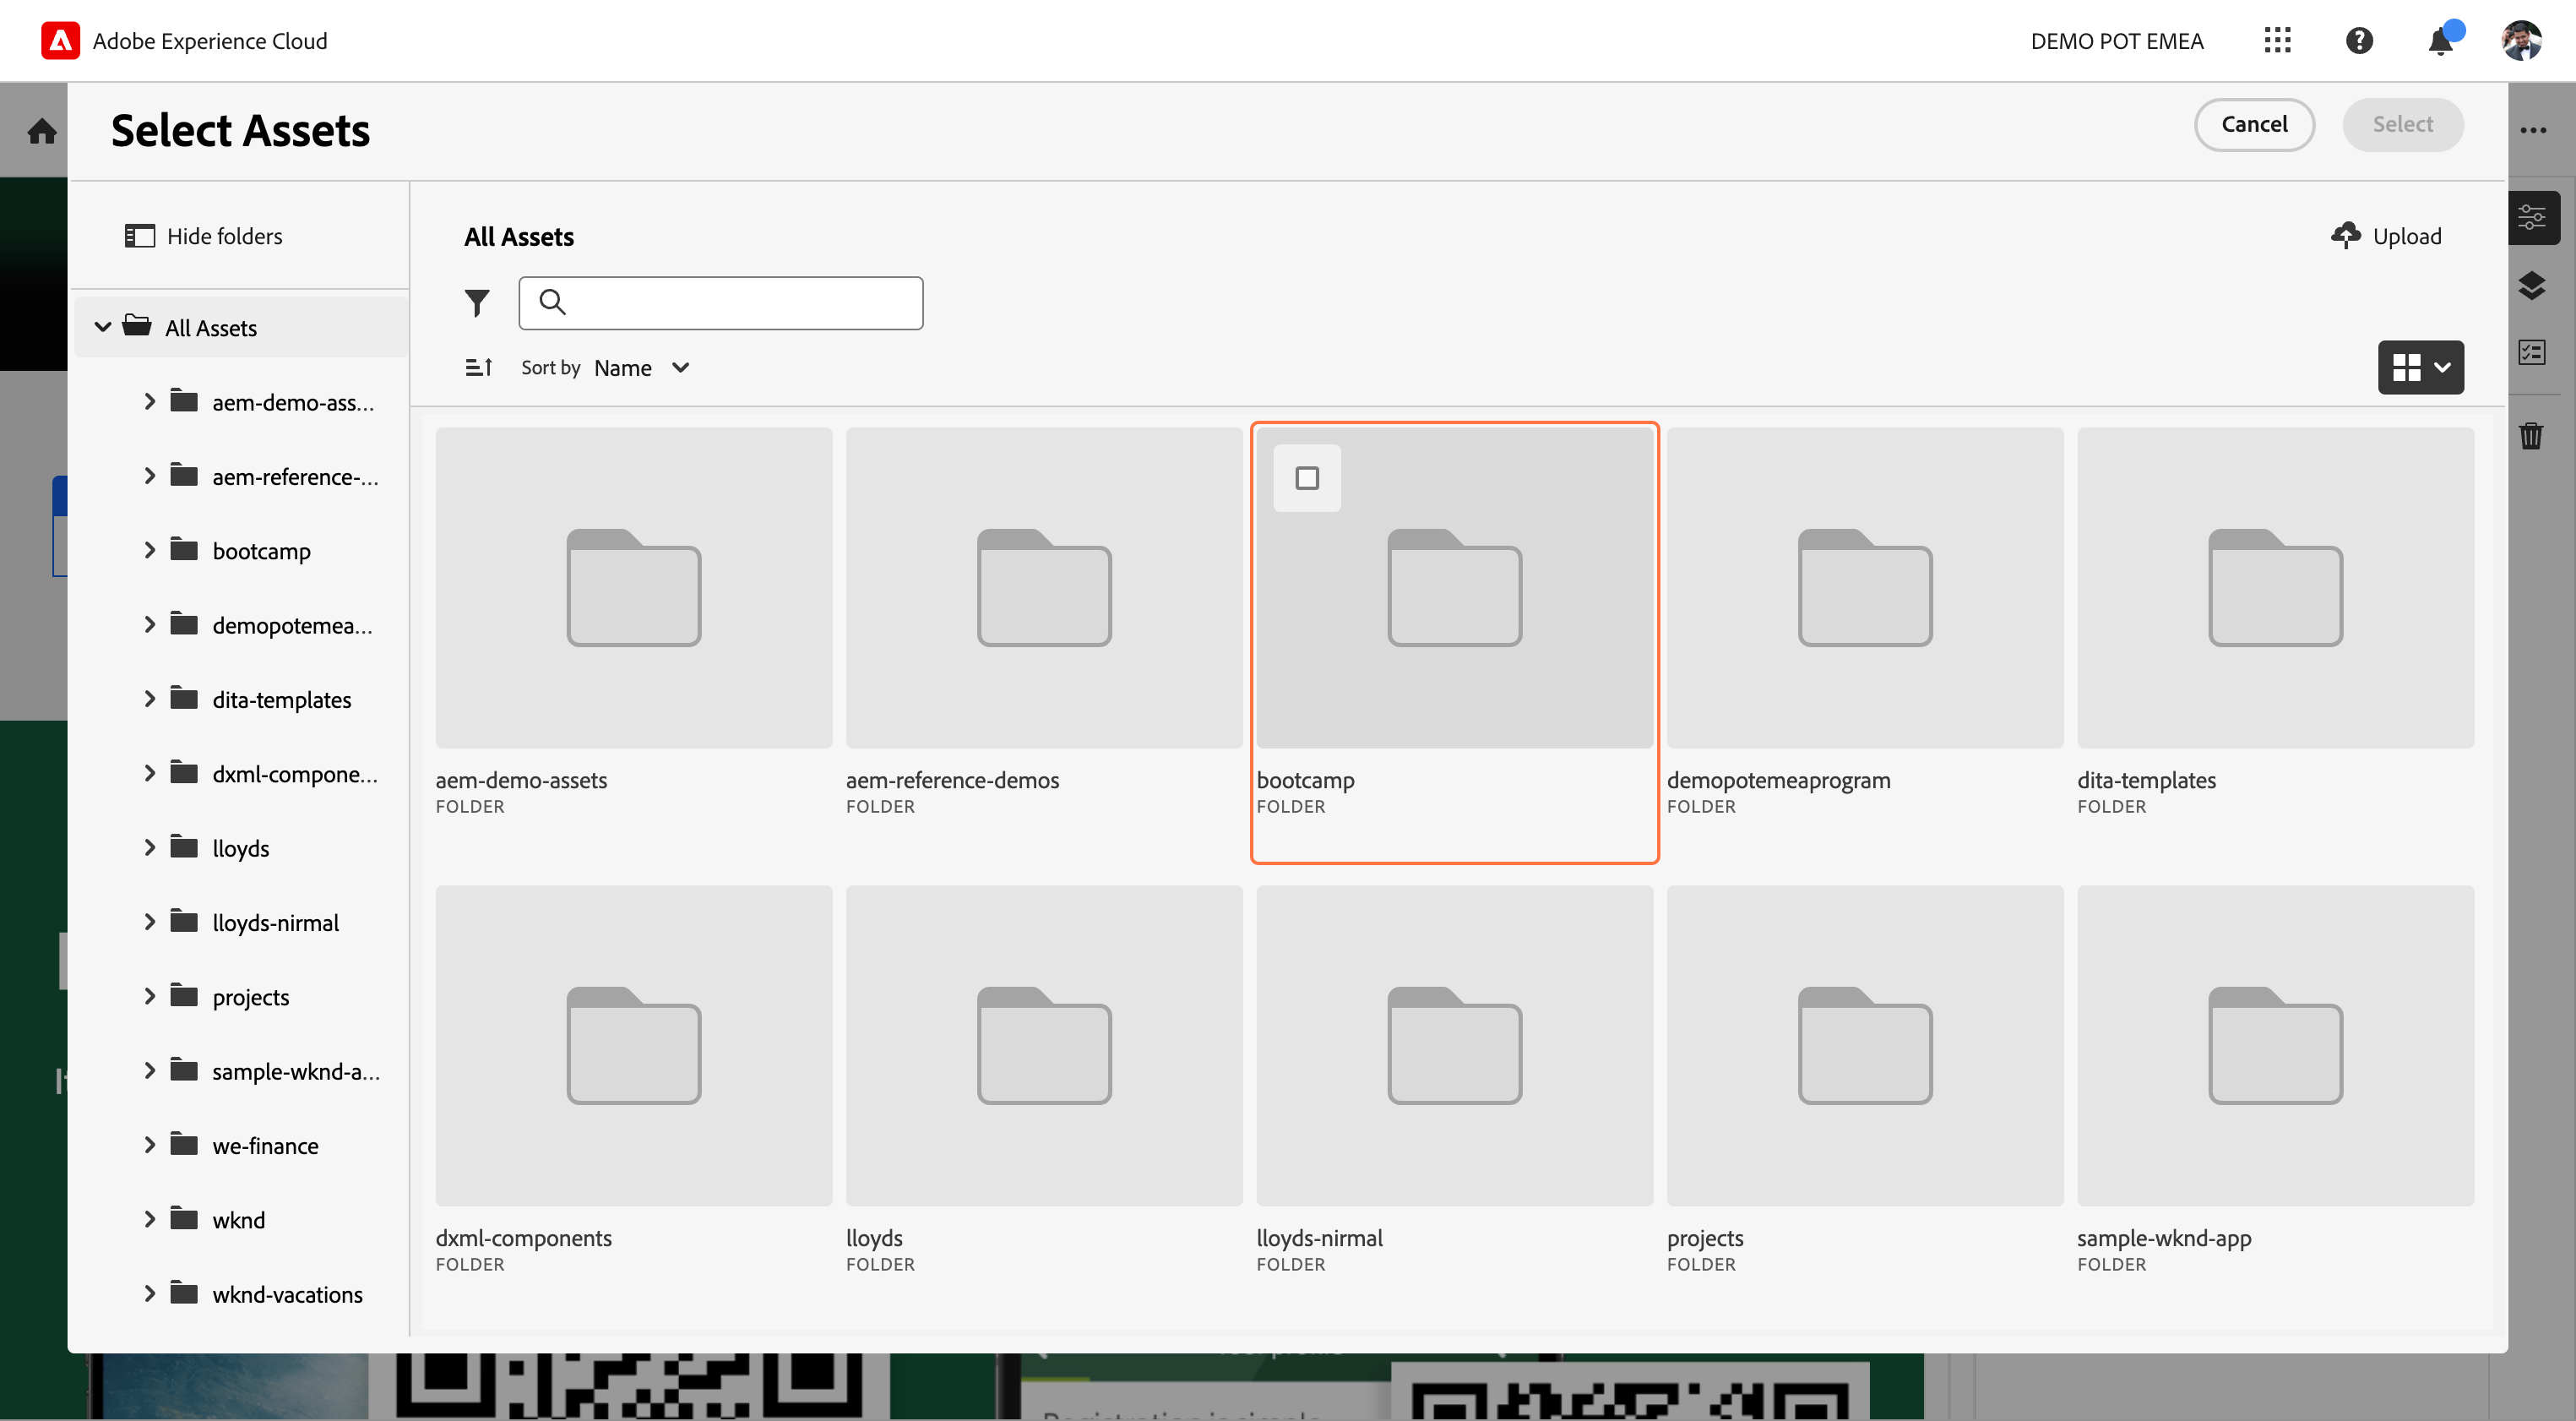Go to home via house icon
The width and height of the screenshot is (2576, 1421).
(42, 131)
